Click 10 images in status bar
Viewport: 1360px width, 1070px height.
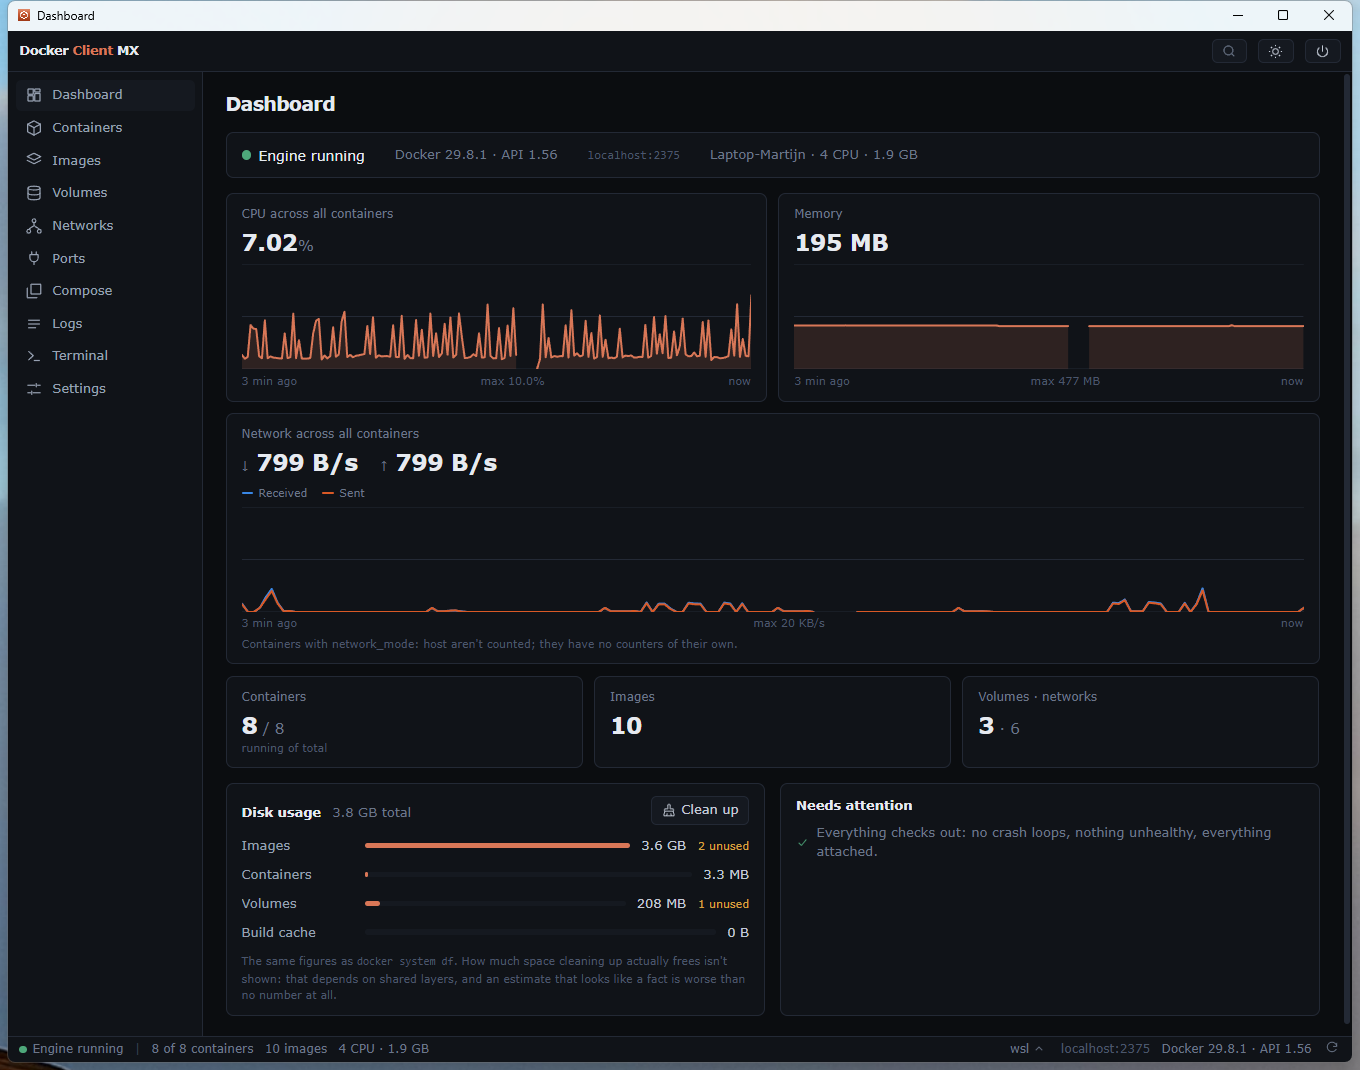(x=296, y=1048)
